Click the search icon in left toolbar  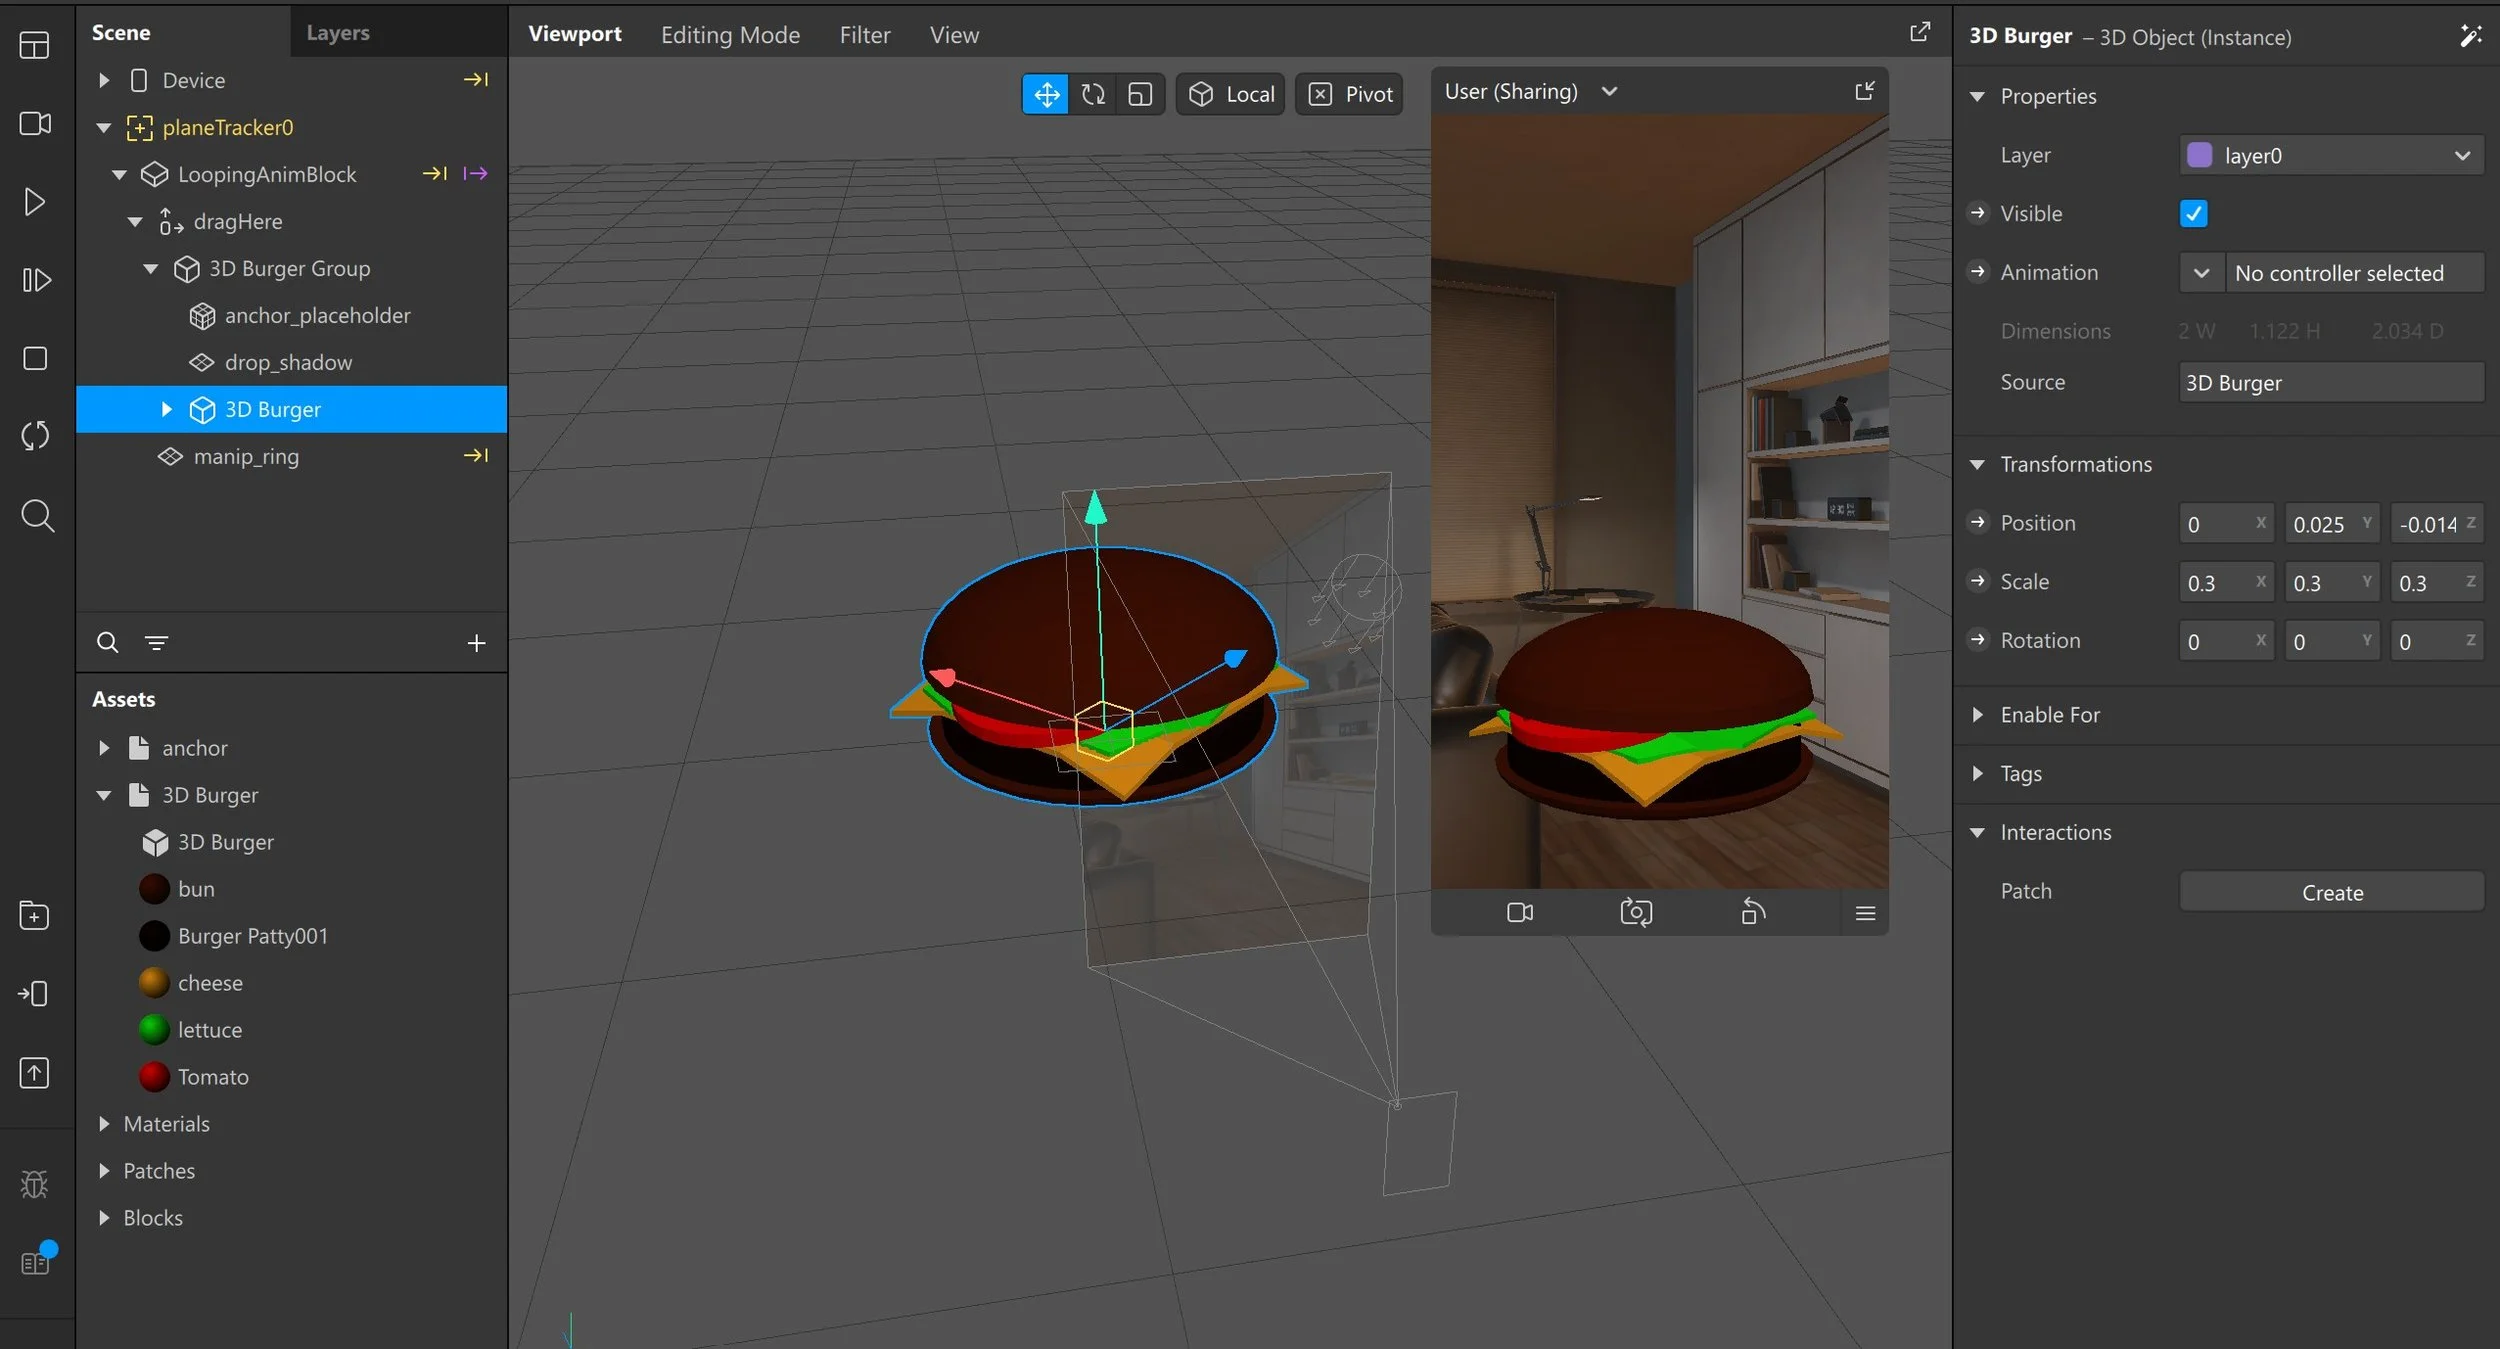click(37, 516)
